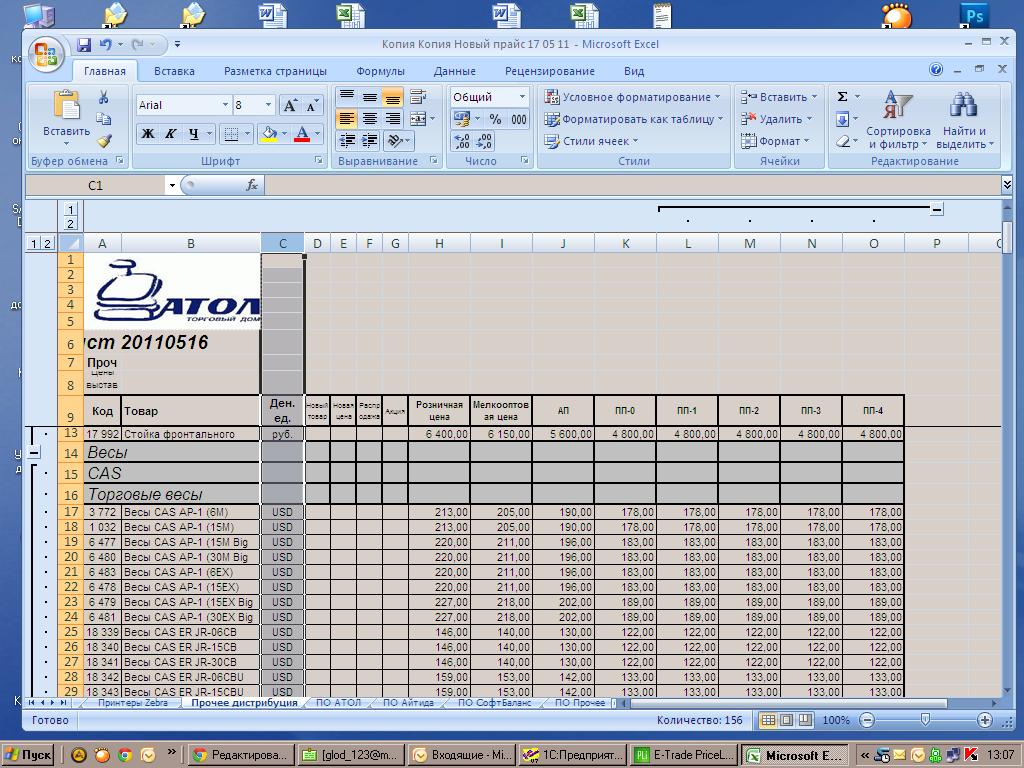Open the Вставка ribbon tab

click(174, 71)
